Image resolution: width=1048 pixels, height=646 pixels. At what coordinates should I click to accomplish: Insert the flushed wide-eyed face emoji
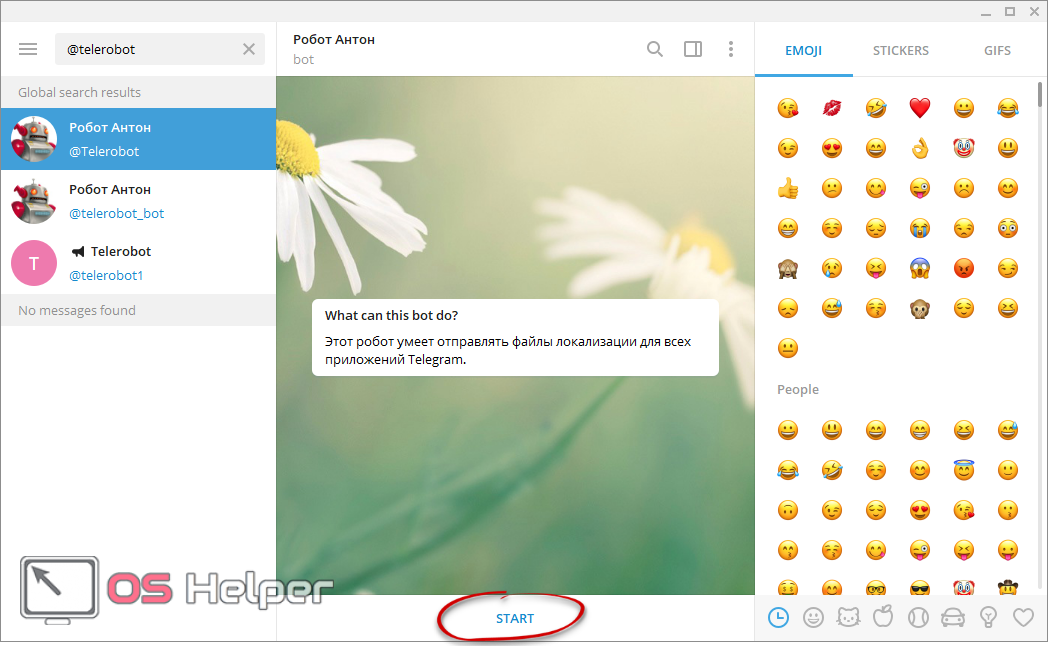[1008, 228]
